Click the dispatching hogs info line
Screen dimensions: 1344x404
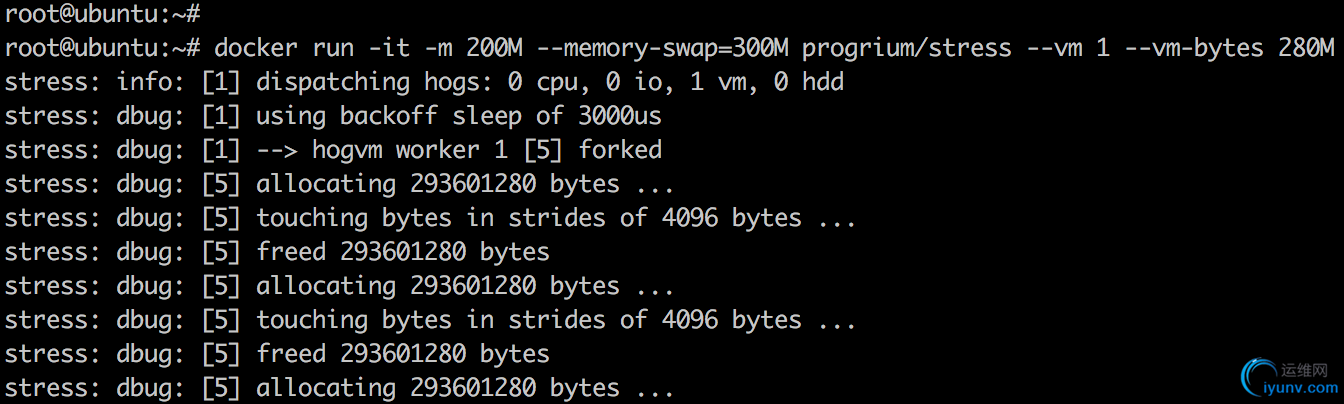pos(425,82)
